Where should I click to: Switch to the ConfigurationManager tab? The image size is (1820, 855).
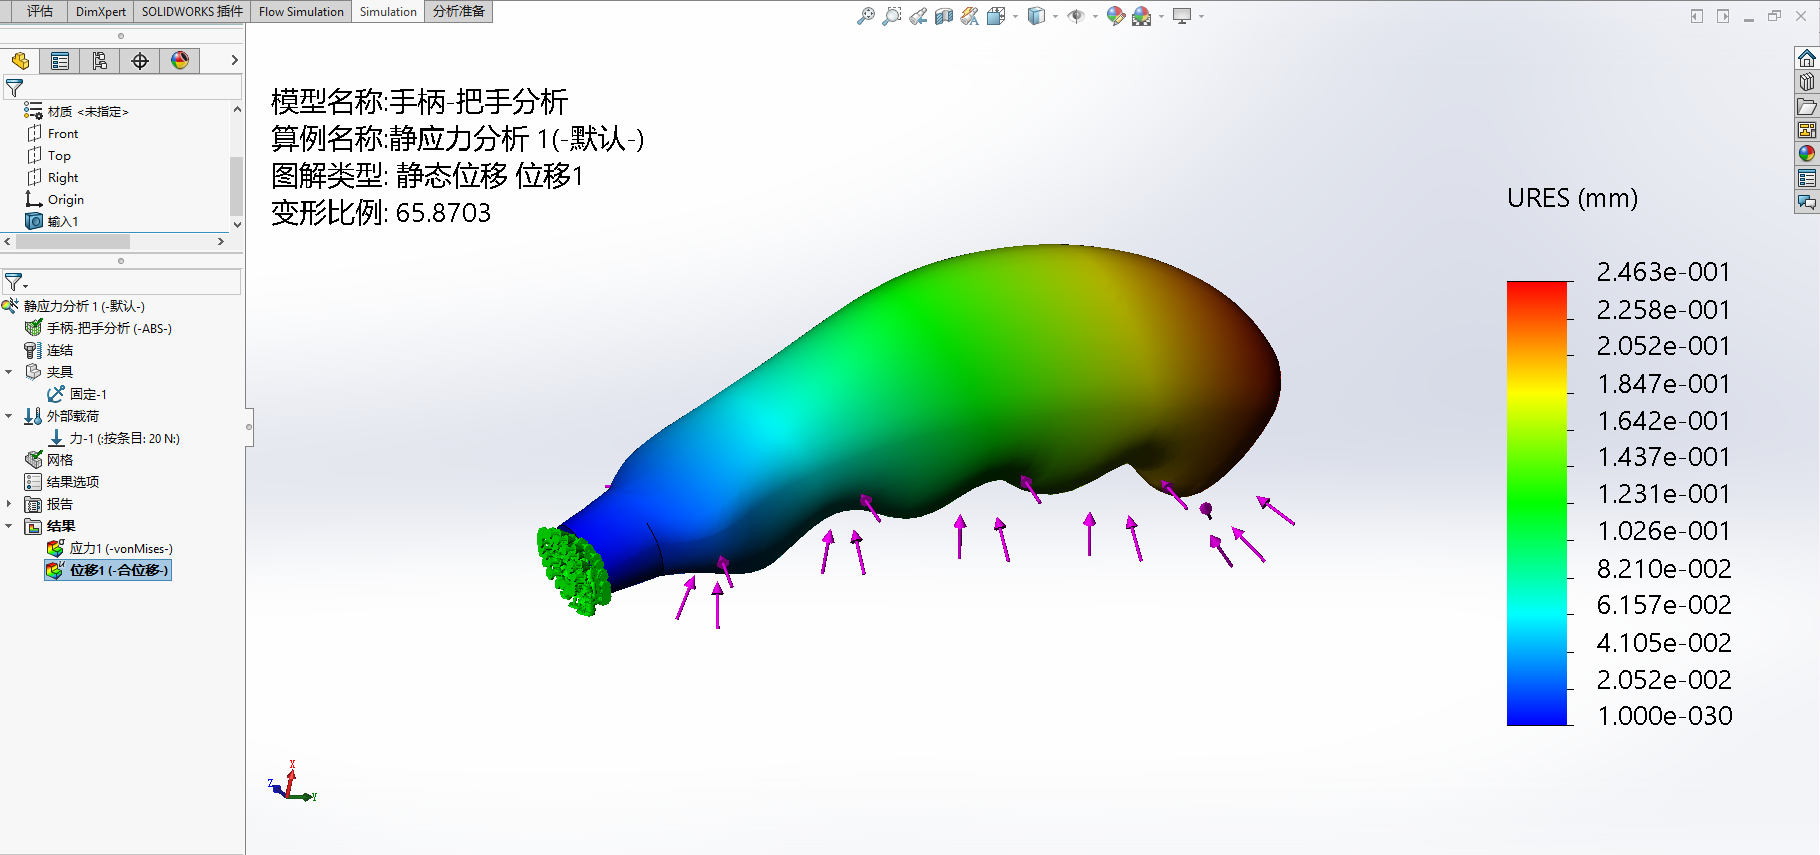[100, 61]
